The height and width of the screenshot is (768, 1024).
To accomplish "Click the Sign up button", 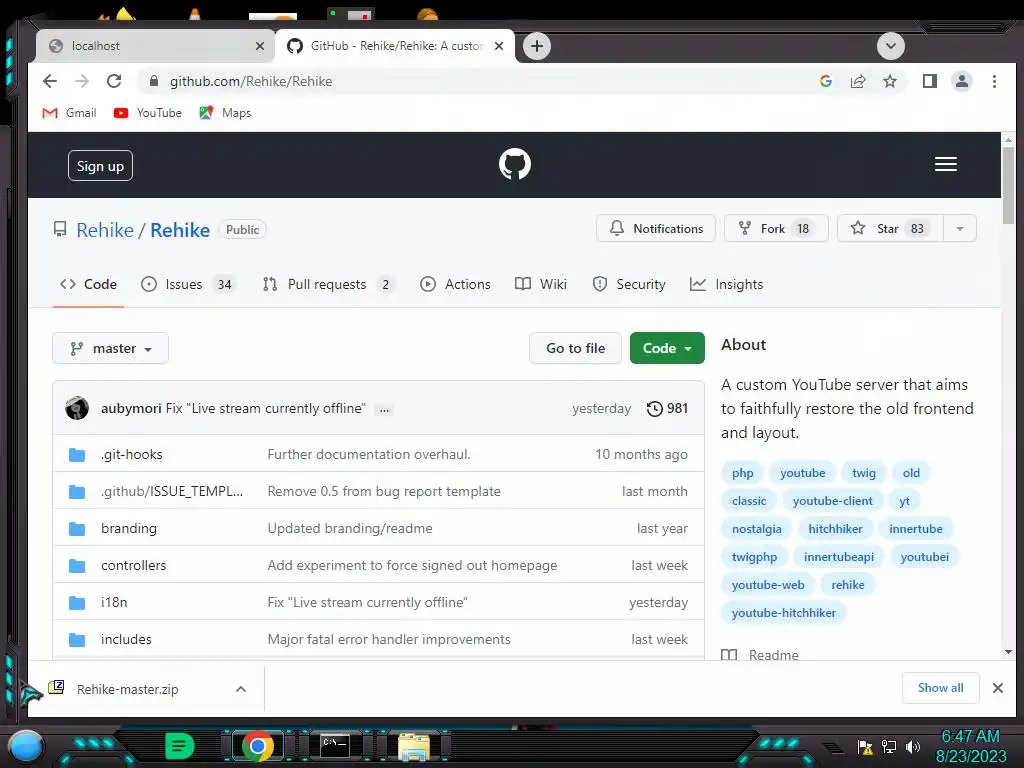I will pos(100,166).
